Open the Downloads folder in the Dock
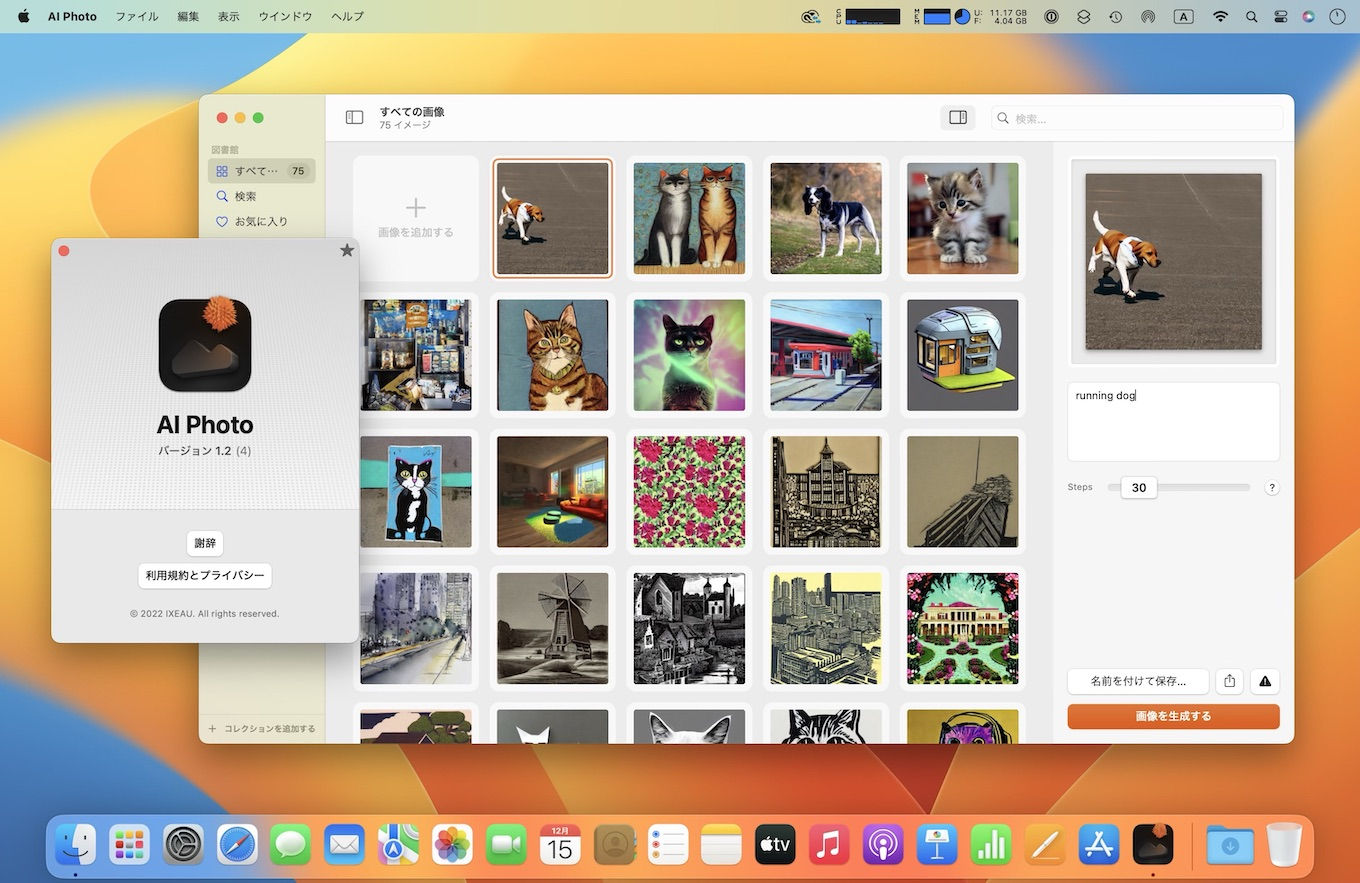The height and width of the screenshot is (883, 1360). tap(1230, 845)
